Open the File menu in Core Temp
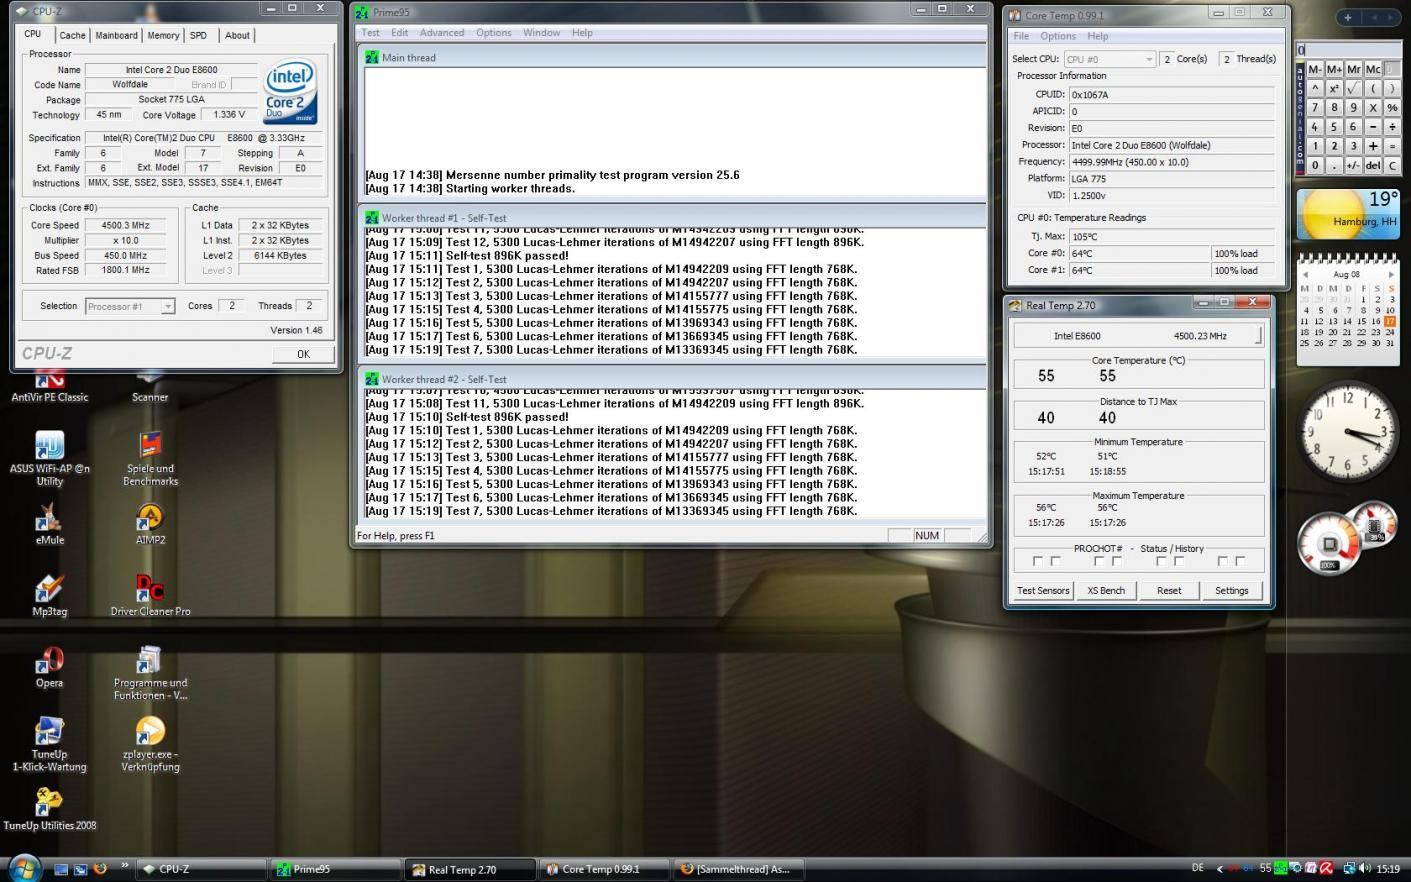 1021,36
